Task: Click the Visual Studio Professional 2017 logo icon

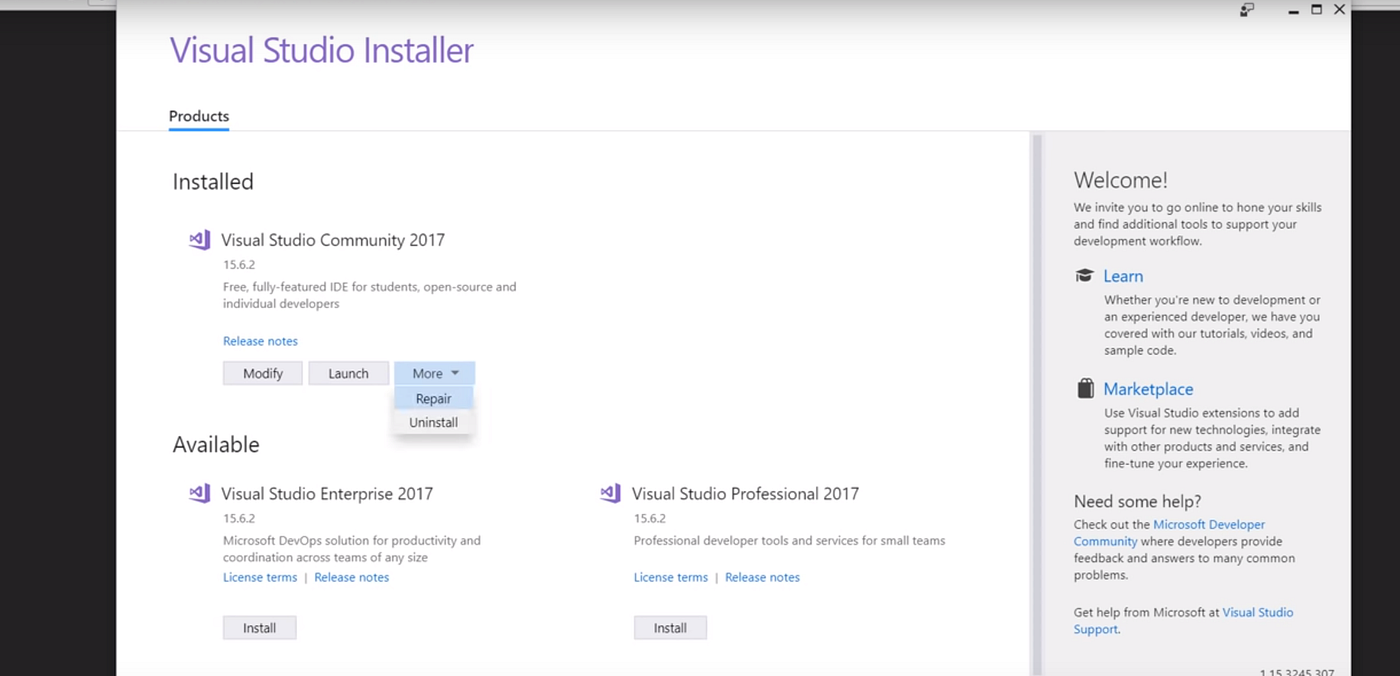Action: 610,493
